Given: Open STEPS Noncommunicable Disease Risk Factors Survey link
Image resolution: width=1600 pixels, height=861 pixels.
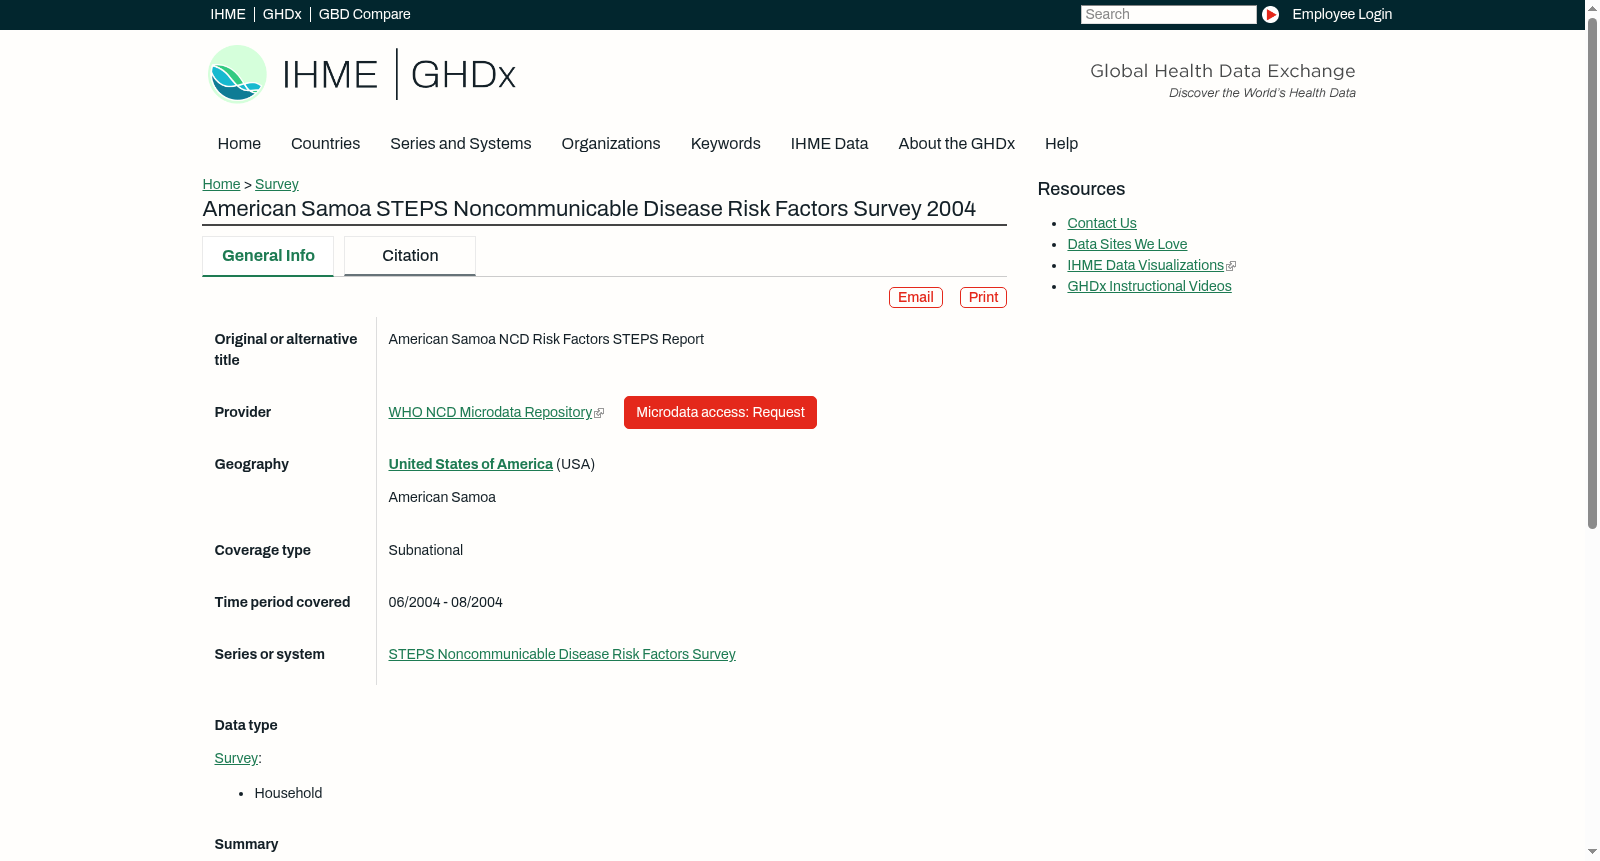Looking at the screenshot, I should [562, 655].
